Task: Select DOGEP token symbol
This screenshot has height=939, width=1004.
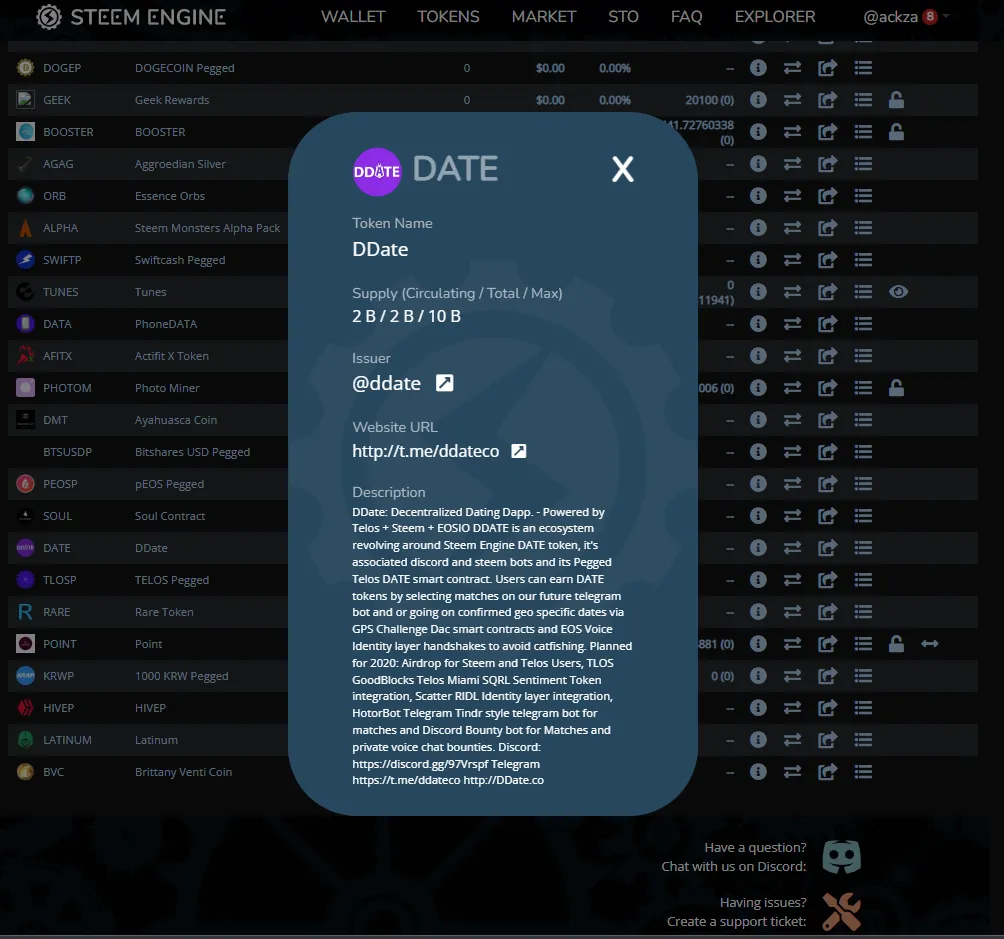Action: pyautogui.click(x=61, y=68)
